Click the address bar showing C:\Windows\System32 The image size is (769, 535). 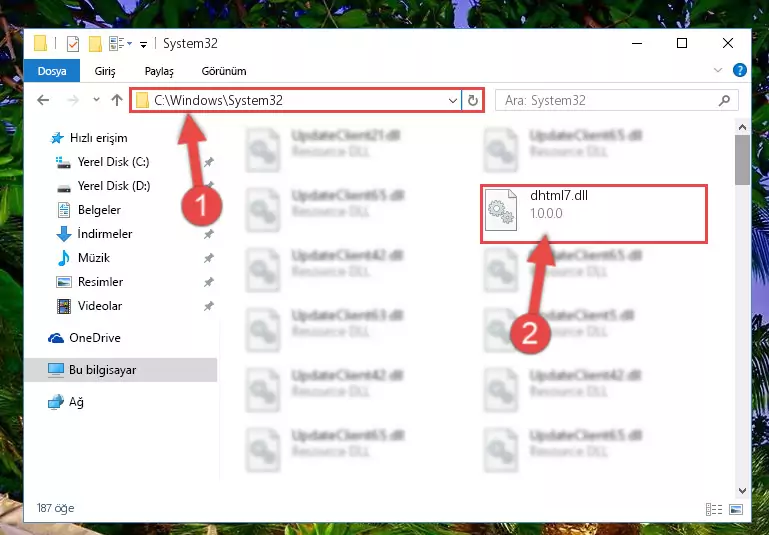(296, 101)
